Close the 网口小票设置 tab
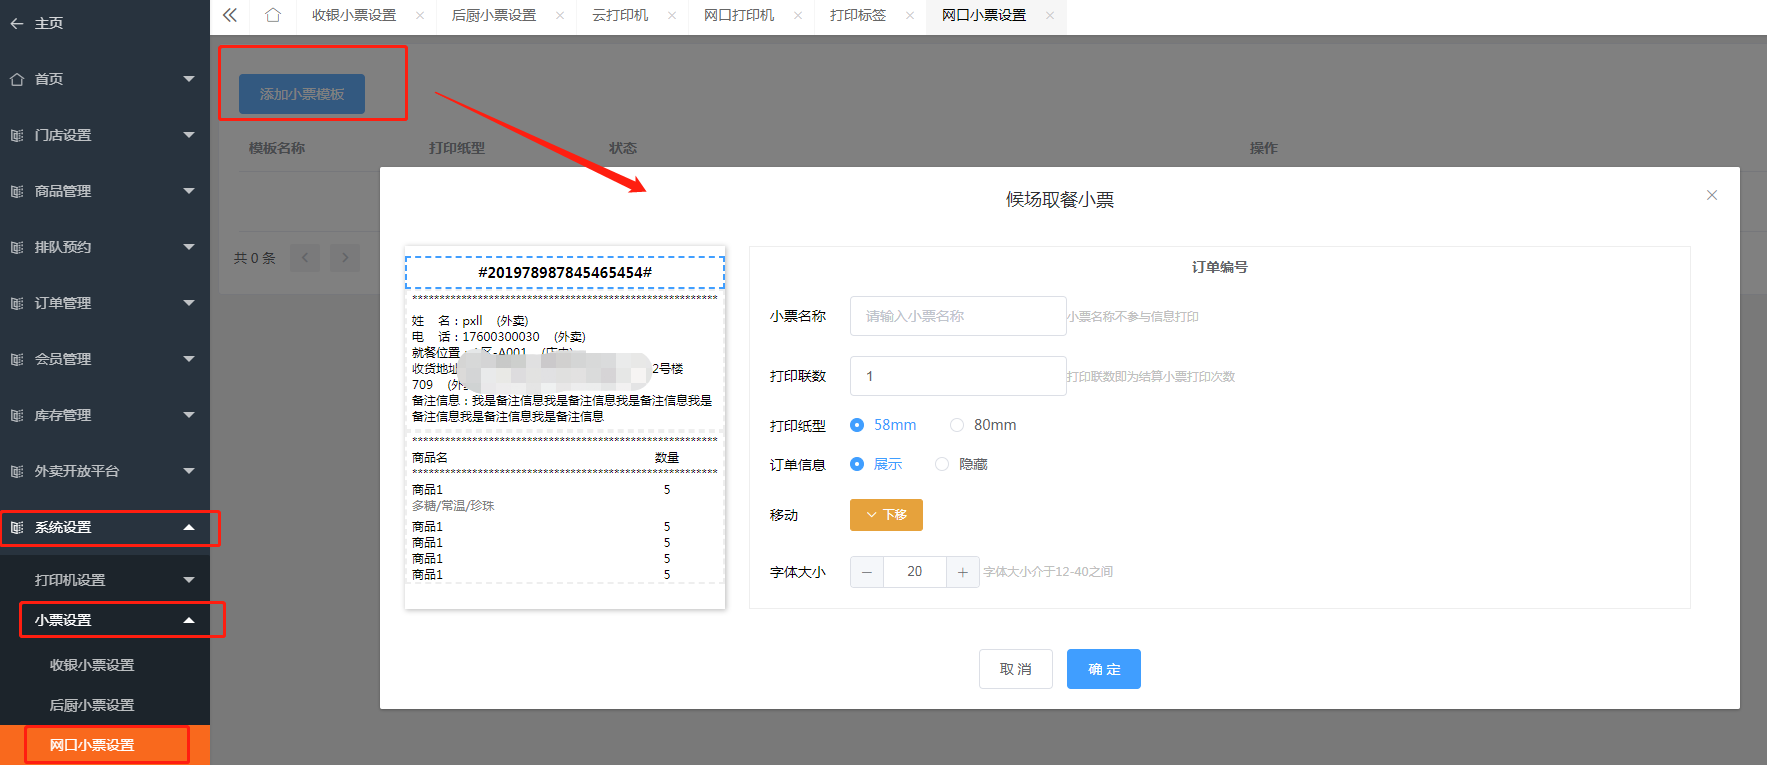 [1050, 15]
